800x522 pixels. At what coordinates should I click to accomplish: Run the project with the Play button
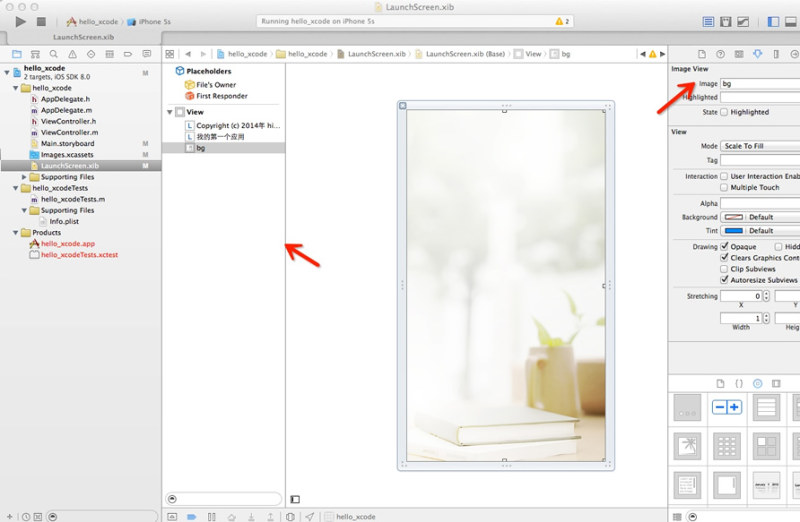20,21
